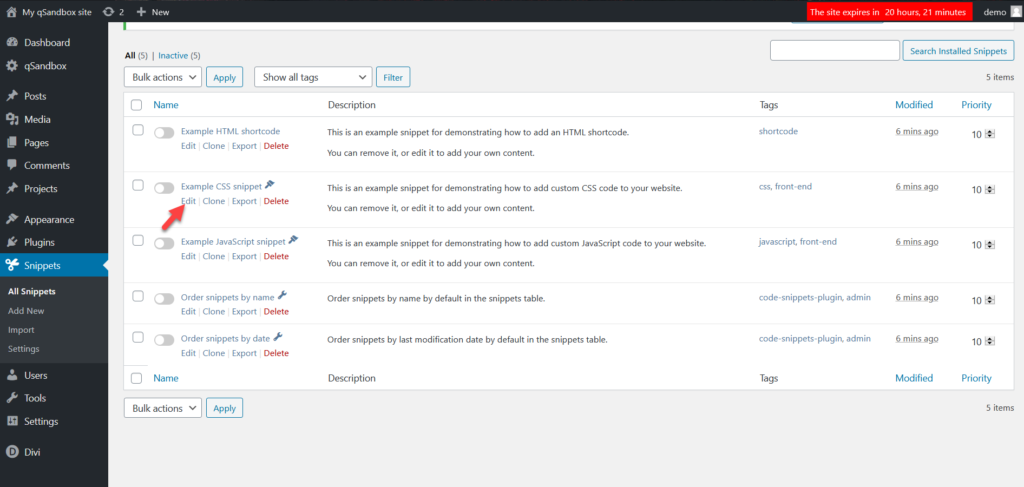The width and height of the screenshot is (1024, 487).
Task: Switch to the All (5) filter
Action: 136,55
